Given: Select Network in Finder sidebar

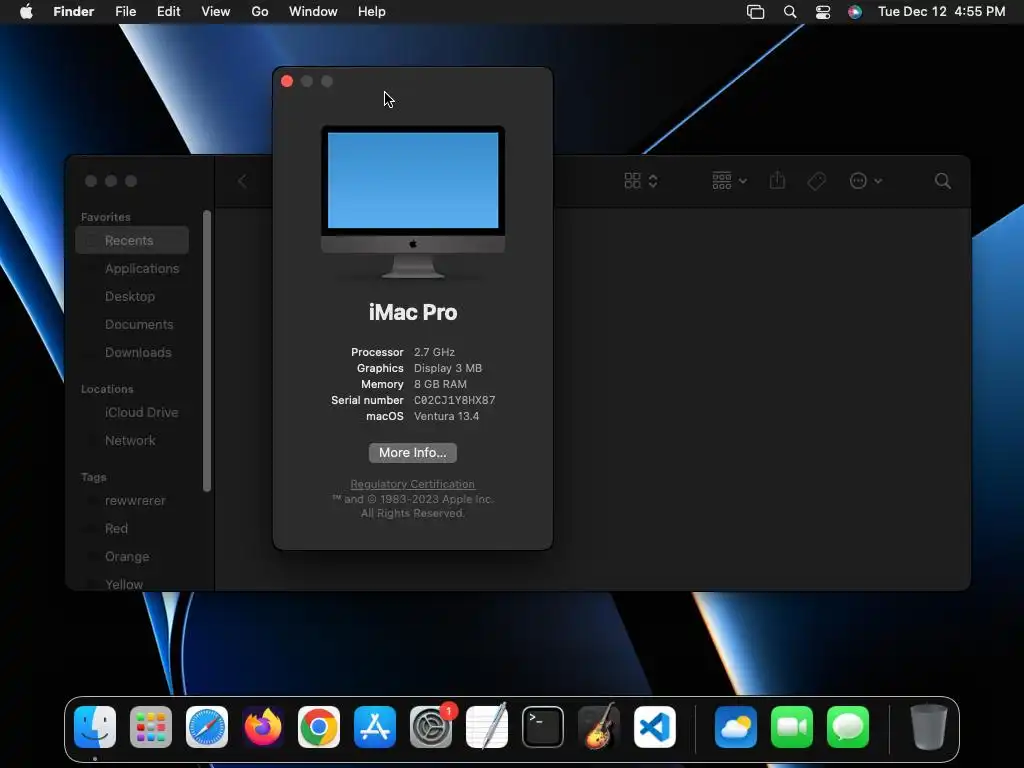Looking at the screenshot, I should tap(132, 441).
